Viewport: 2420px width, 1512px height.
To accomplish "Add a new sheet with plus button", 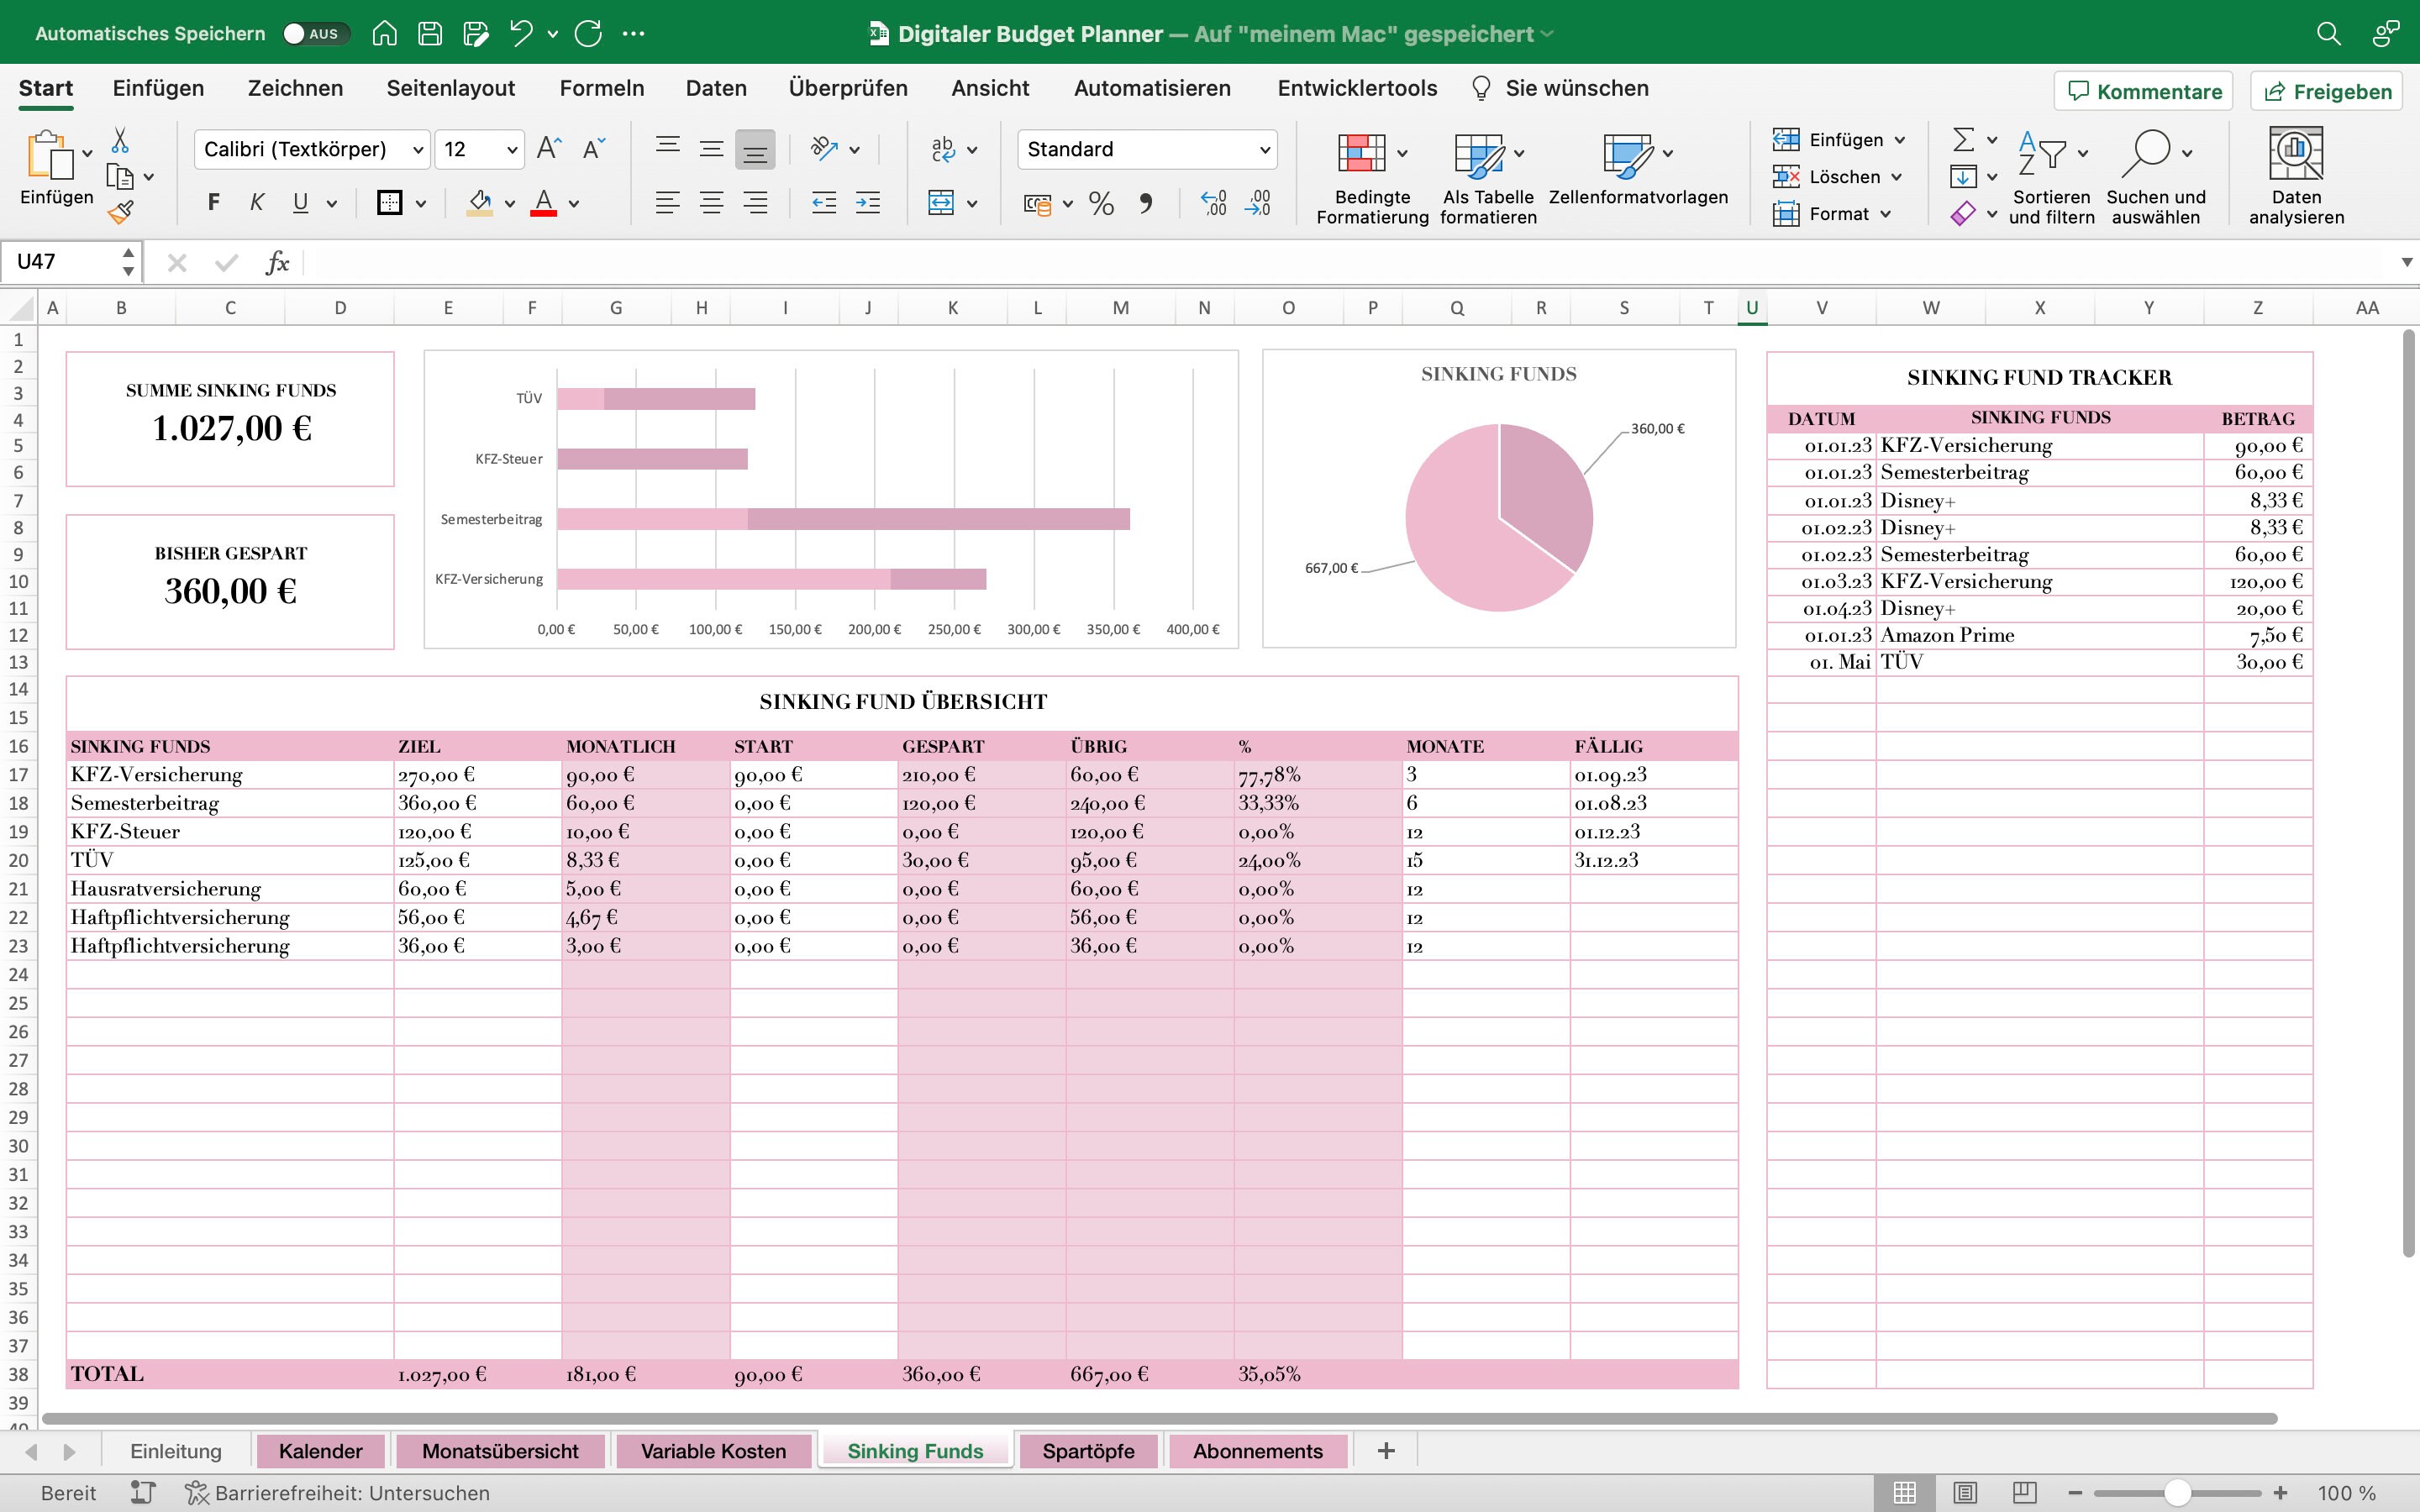I will point(1386,1451).
